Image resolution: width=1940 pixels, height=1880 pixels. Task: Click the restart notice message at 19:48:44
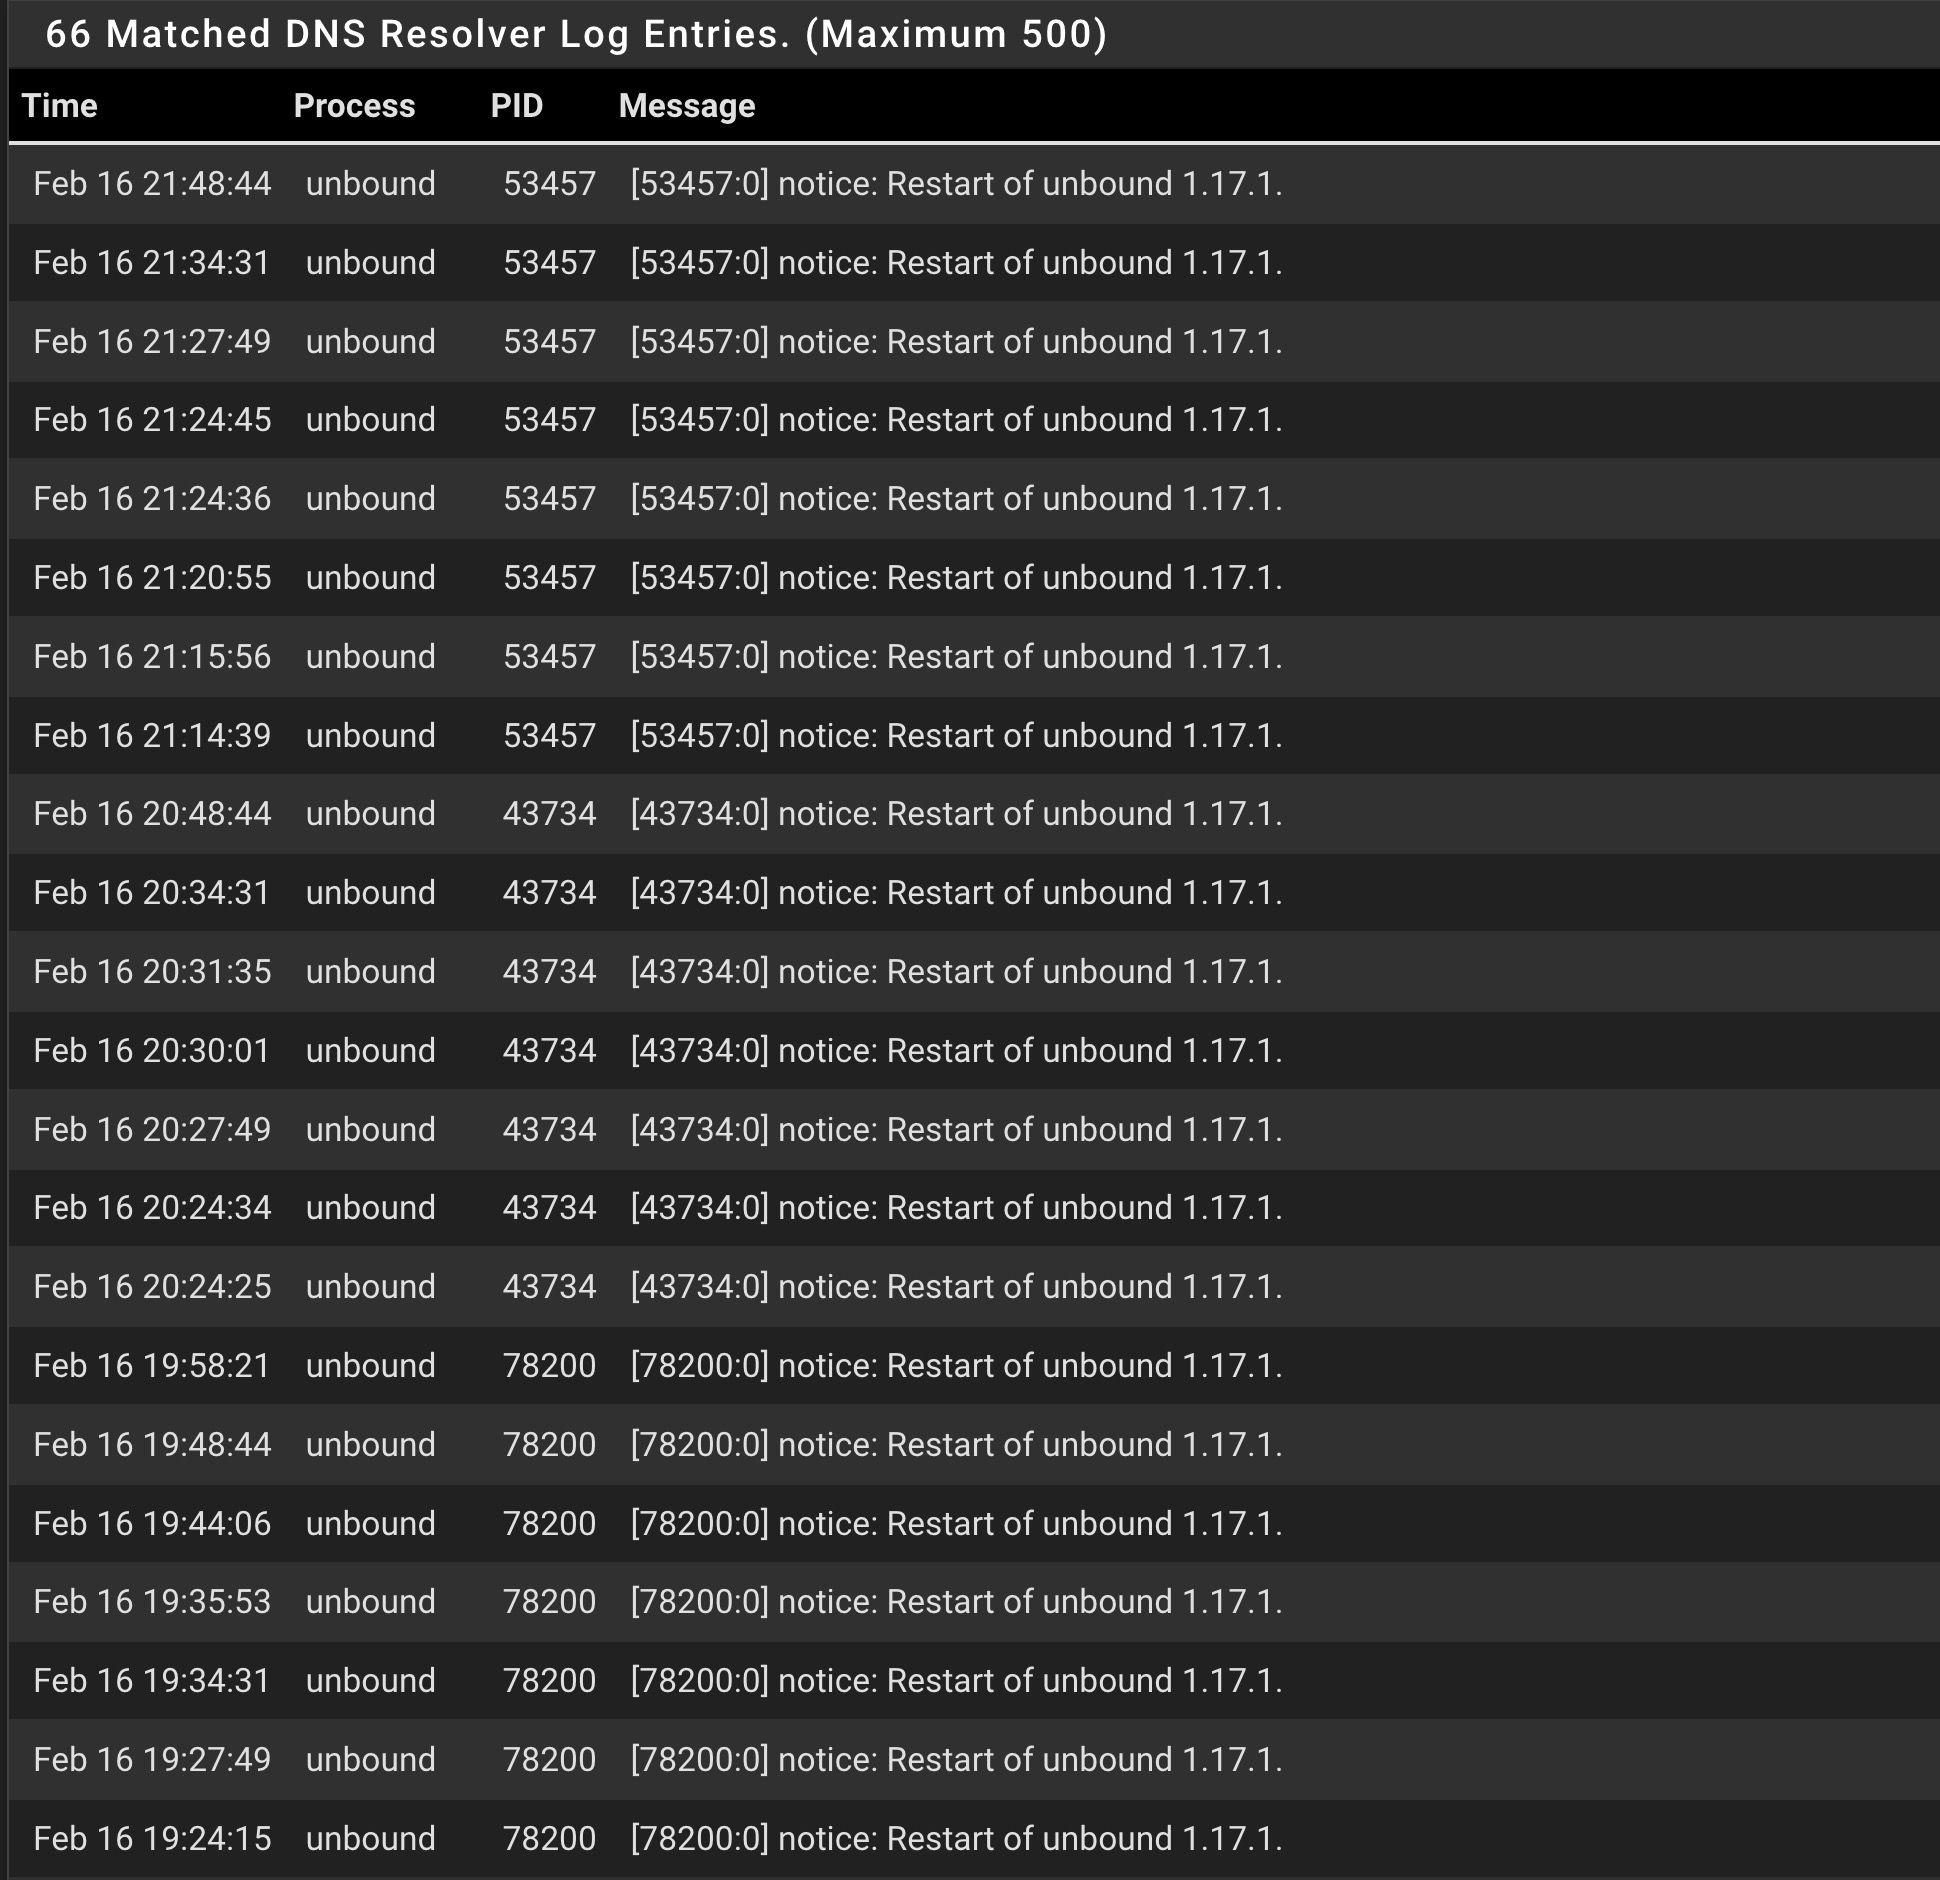pyautogui.click(x=956, y=1445)
